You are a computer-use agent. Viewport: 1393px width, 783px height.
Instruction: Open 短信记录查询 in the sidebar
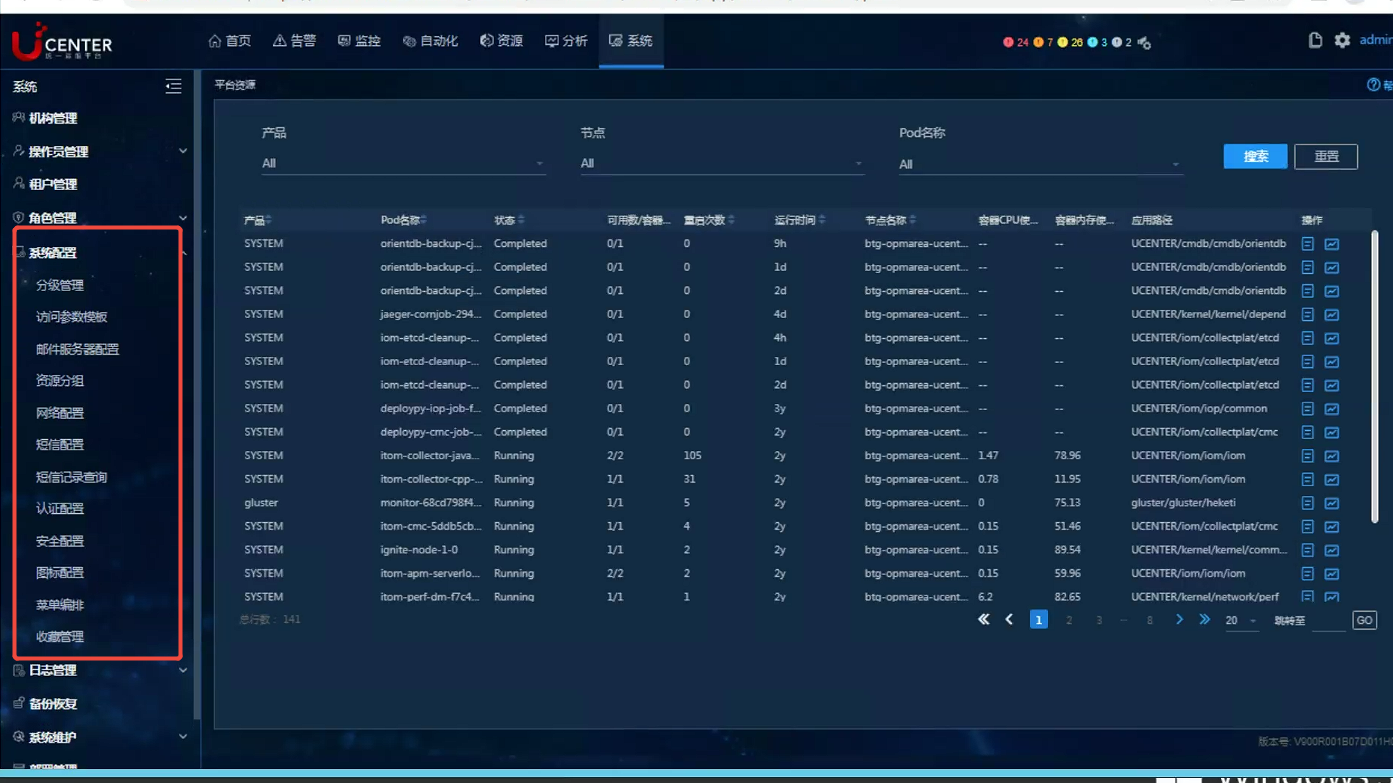coord(71,478)
